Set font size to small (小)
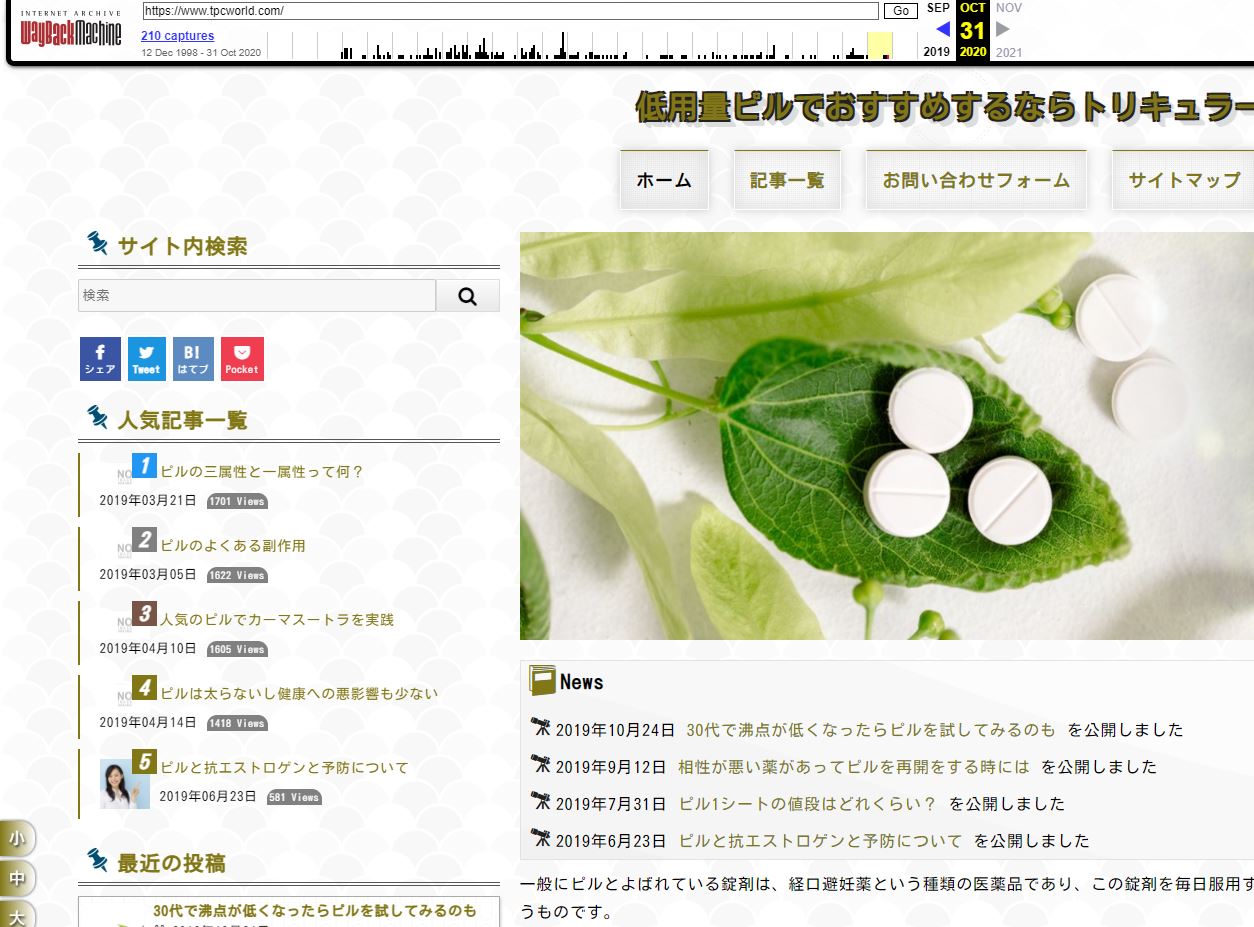Screen dimensions: 1254x927 17,838
